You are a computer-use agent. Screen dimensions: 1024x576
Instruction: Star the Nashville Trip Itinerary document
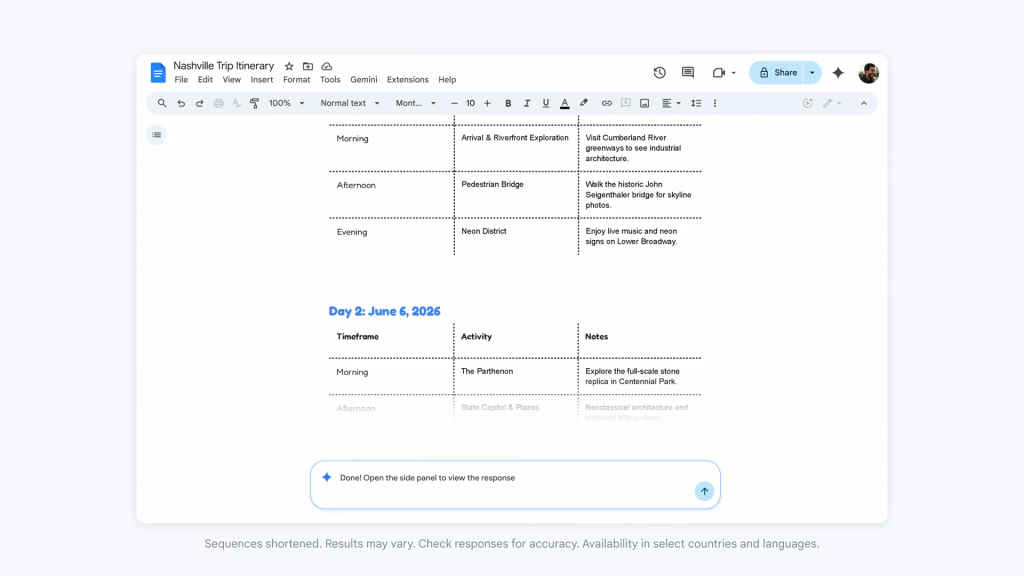(x=289, y=66)
